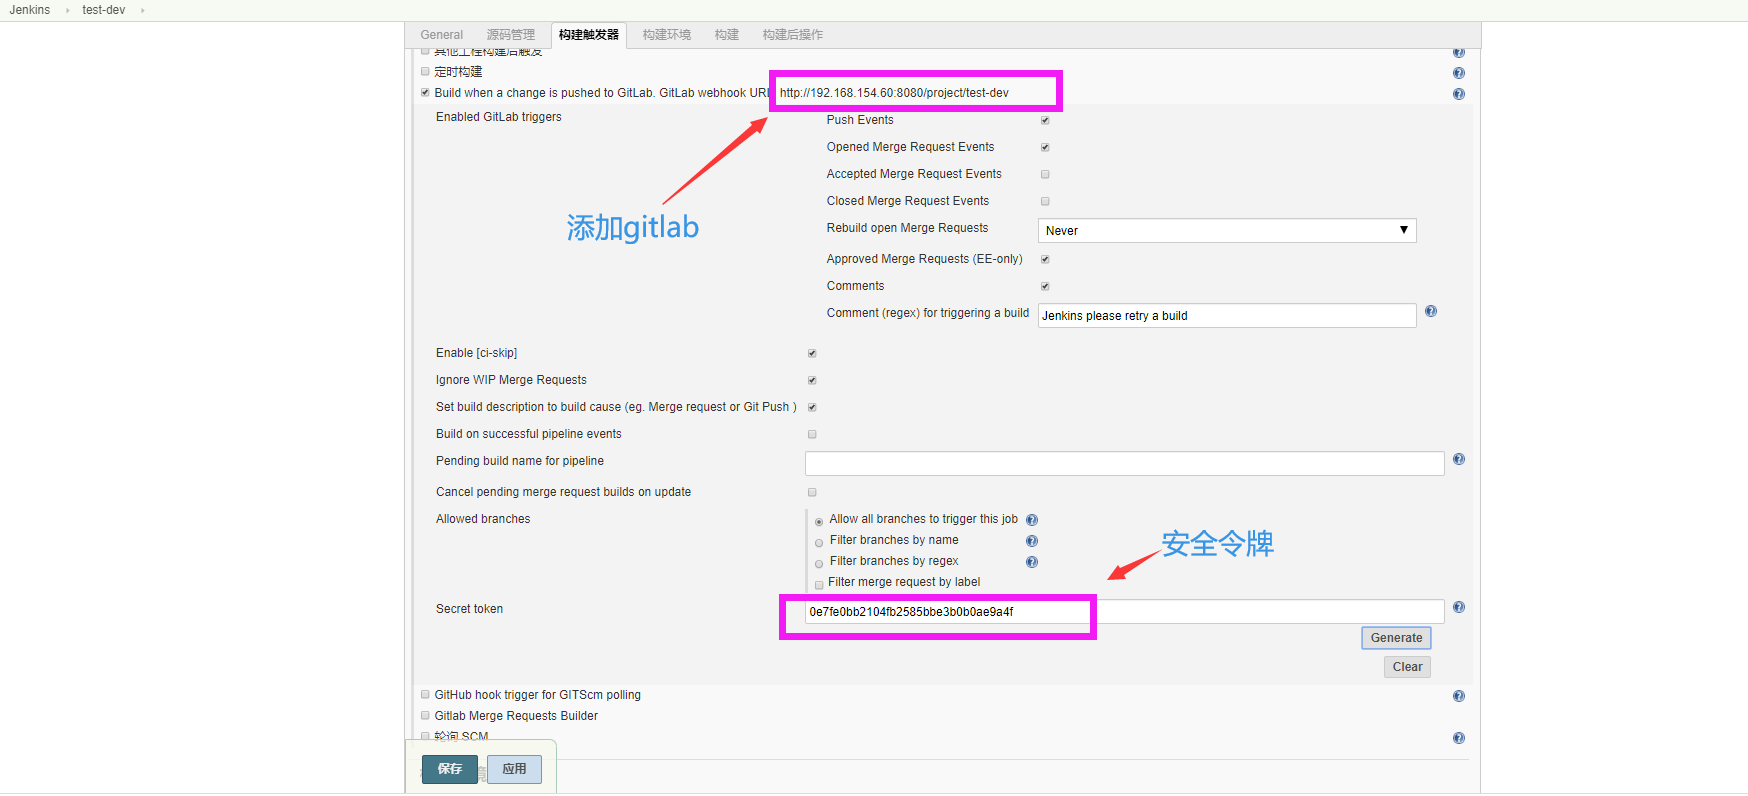Click Allowed branches label
This screenshot has height=796, width=1748.
pyautogui.click(x=483, y=519)
